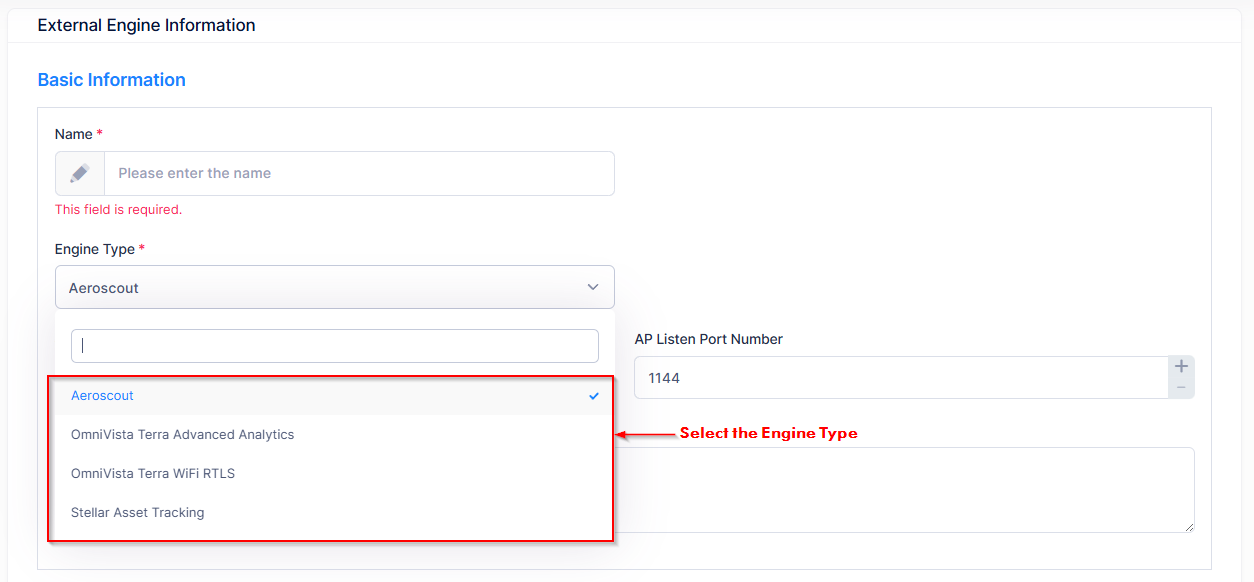Click the 'This field is required.' error message

(118, 210)
